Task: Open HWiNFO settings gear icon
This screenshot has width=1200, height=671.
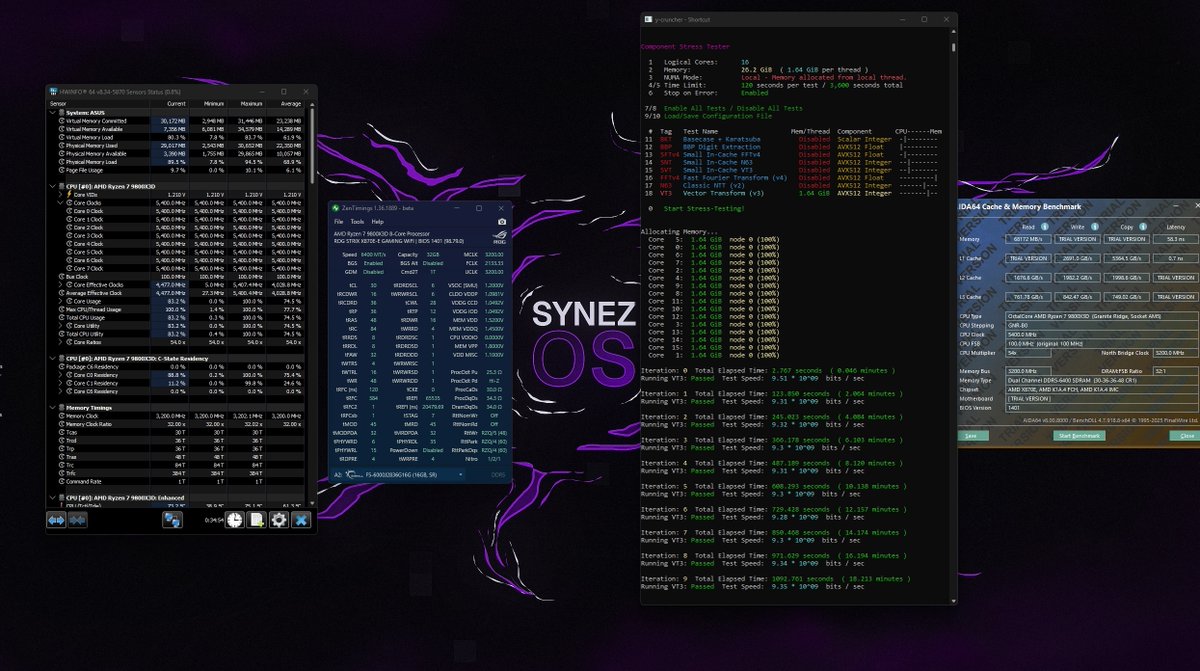Action: (278, 521)
